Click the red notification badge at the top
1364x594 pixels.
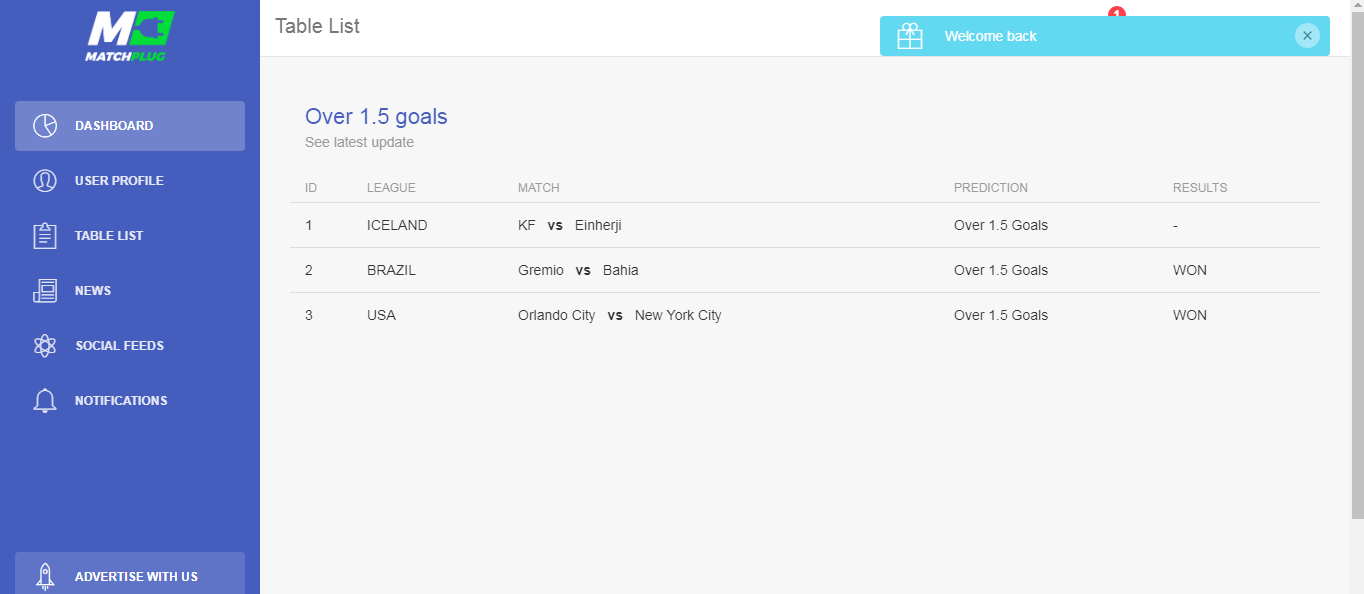click(1117, 11)
